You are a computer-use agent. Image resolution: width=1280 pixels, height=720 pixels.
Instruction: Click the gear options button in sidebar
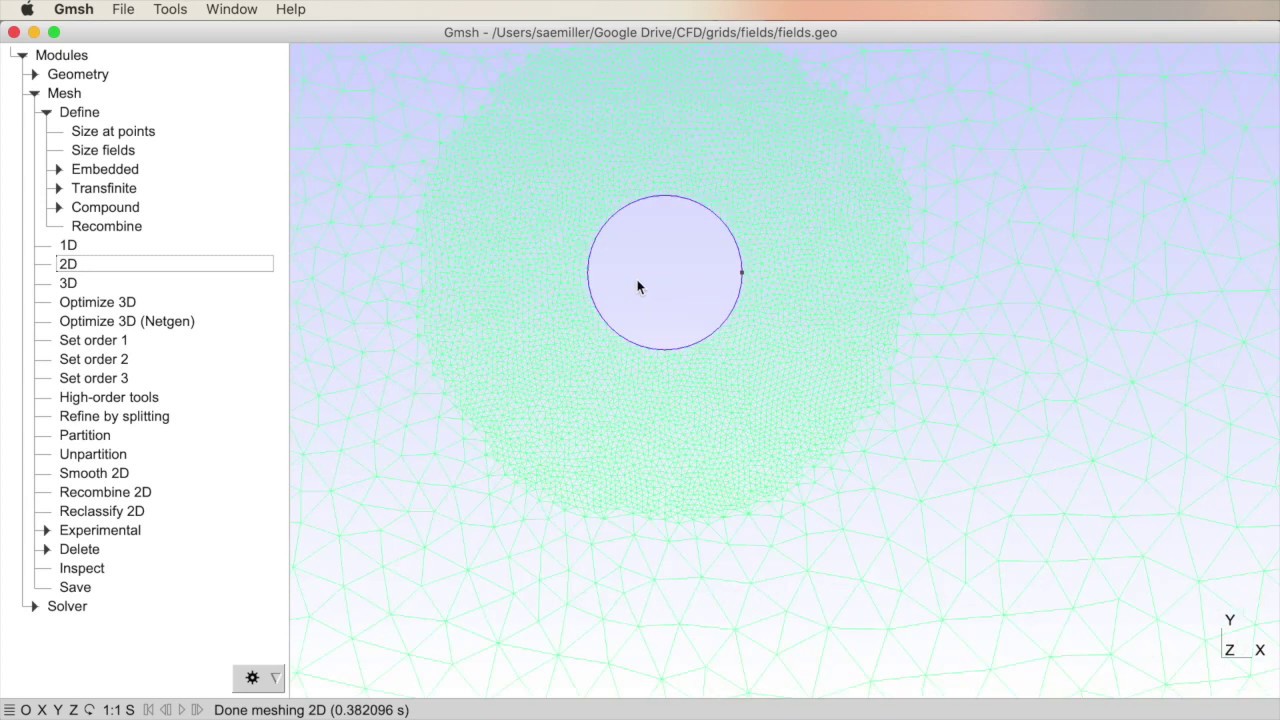coord(252,678)
